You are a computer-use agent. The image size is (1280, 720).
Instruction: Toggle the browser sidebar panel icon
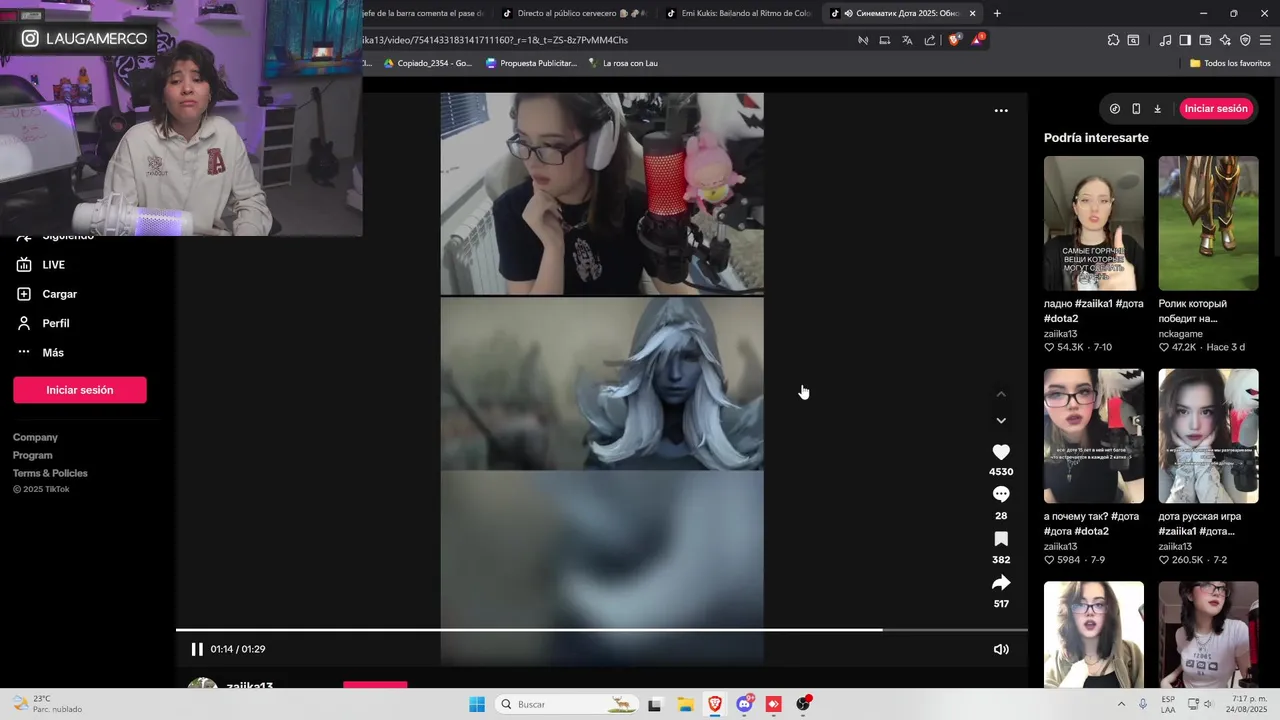coord(1185,40)
